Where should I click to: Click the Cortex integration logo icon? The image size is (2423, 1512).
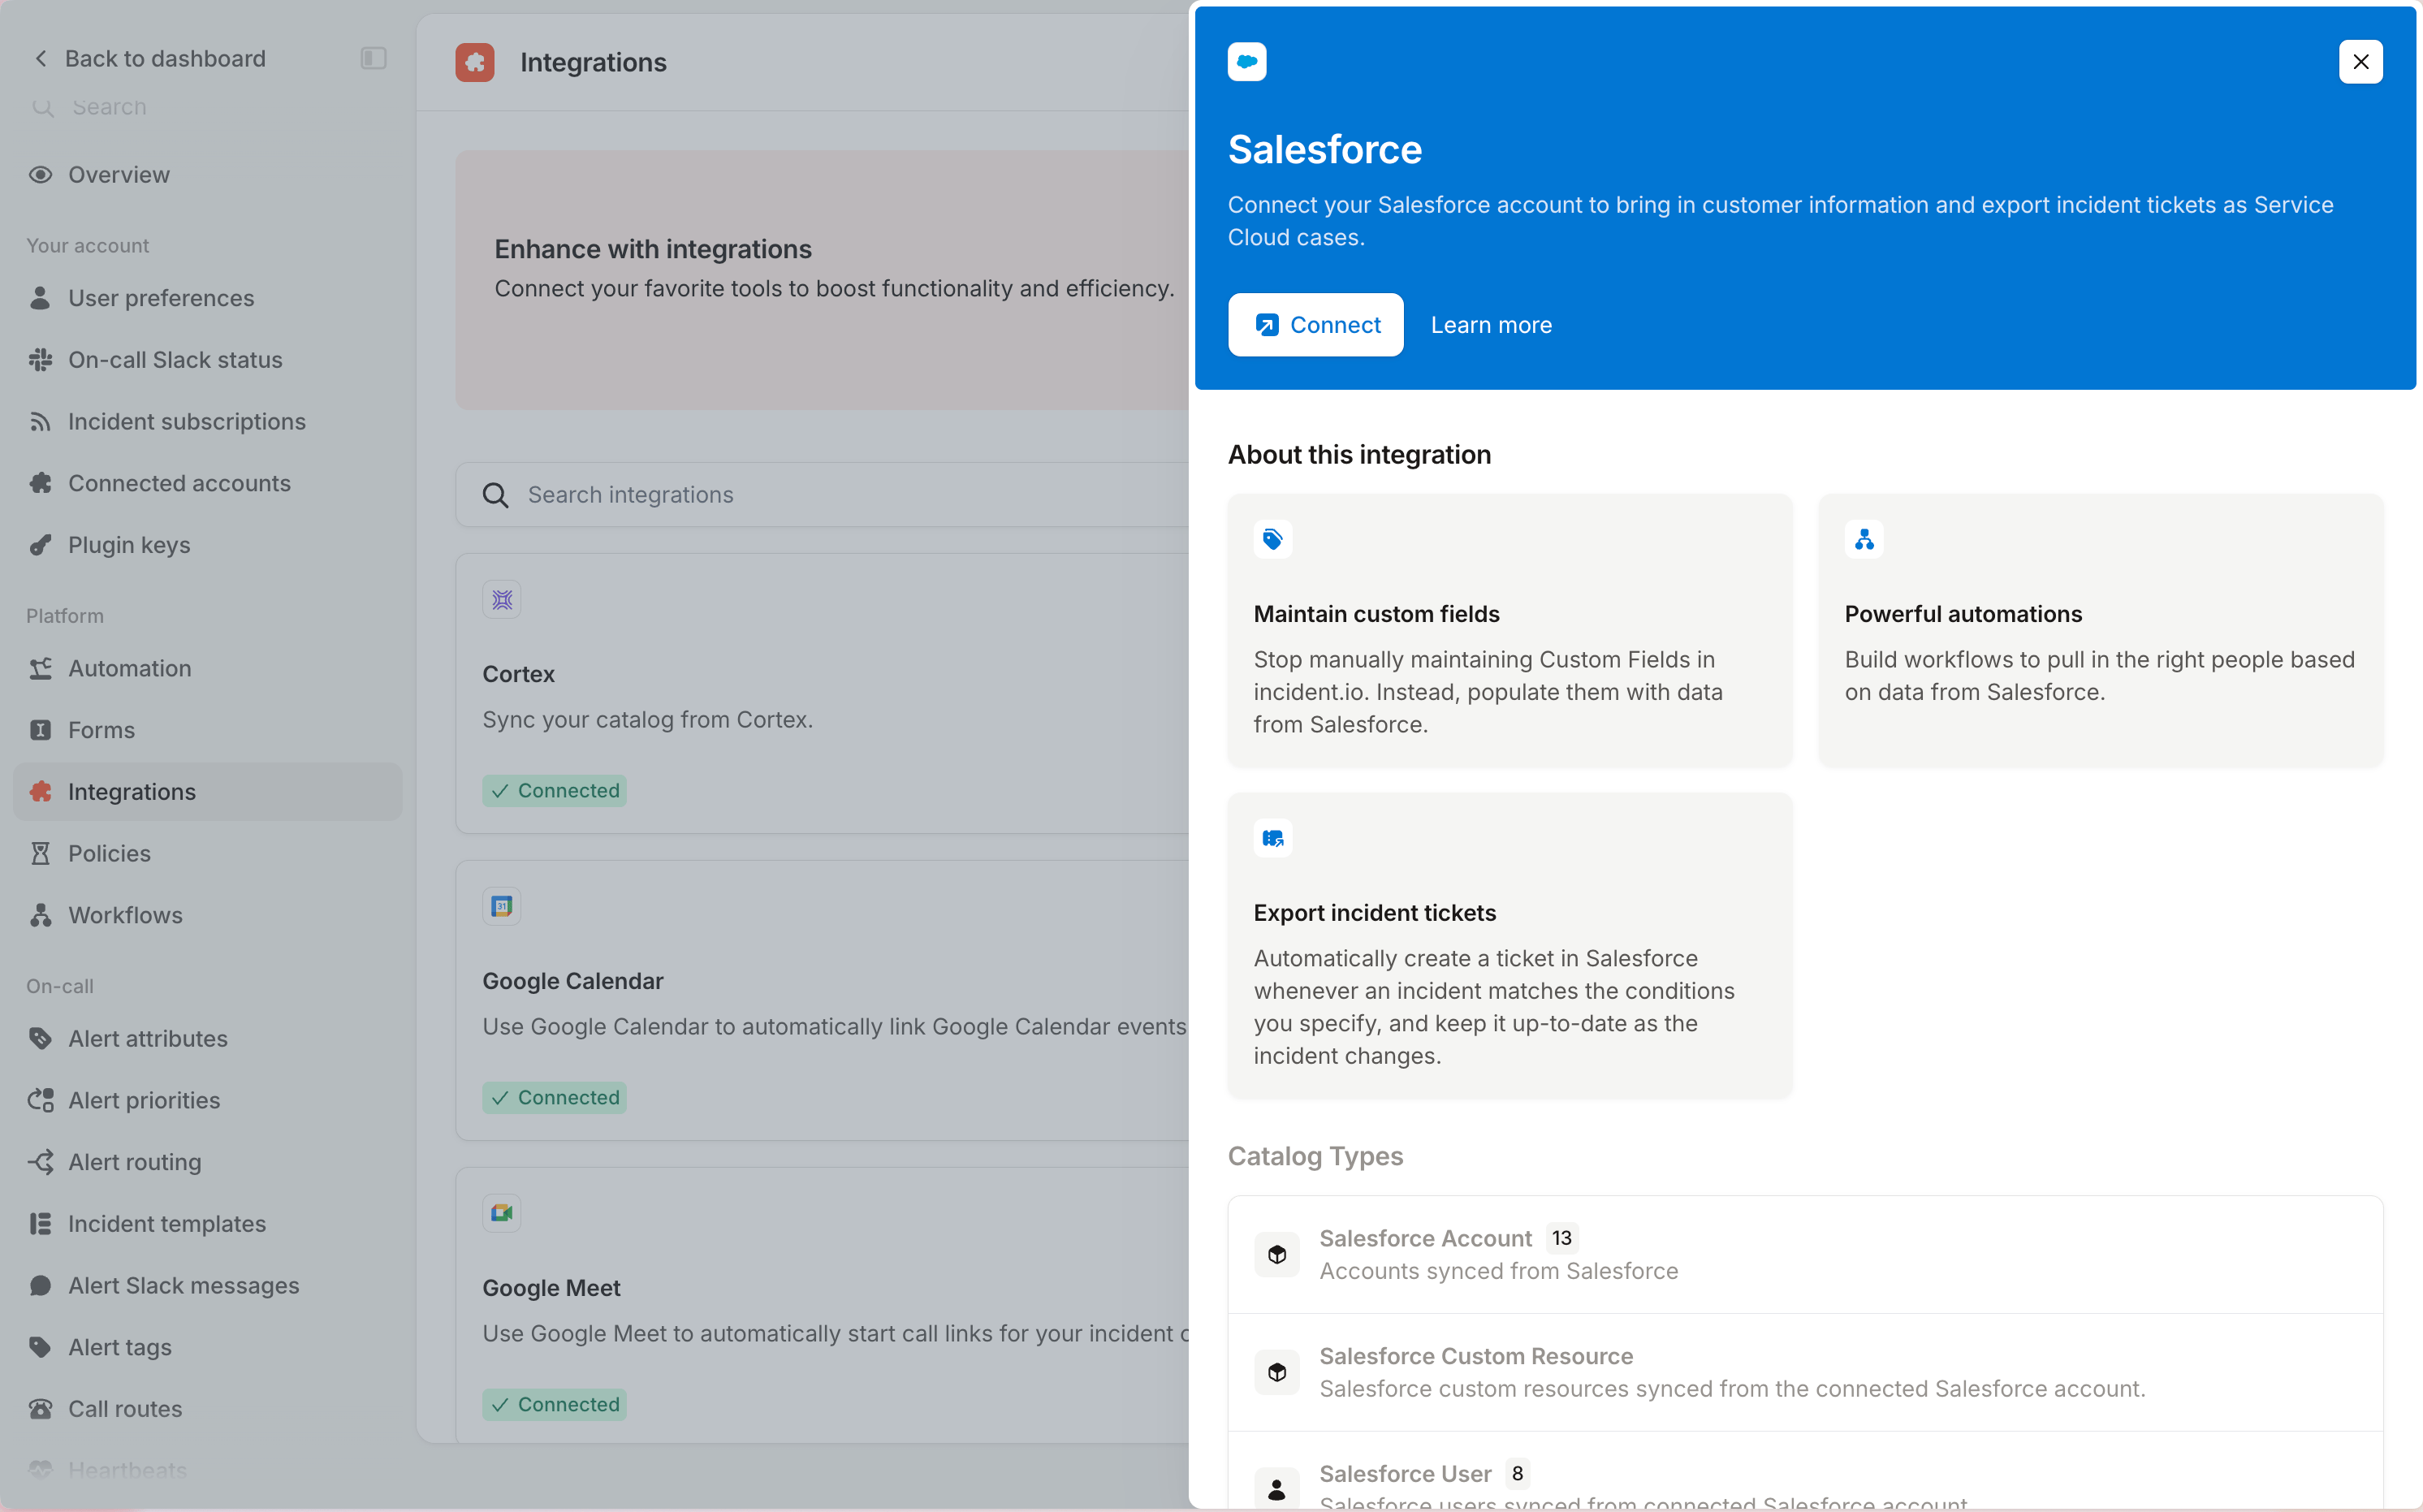(x=502, y=600)
